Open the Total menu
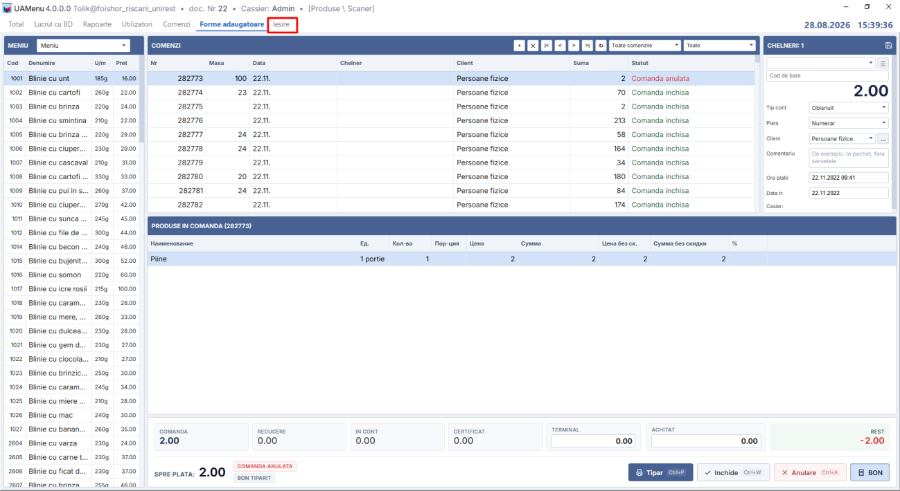 pos(16,24)
